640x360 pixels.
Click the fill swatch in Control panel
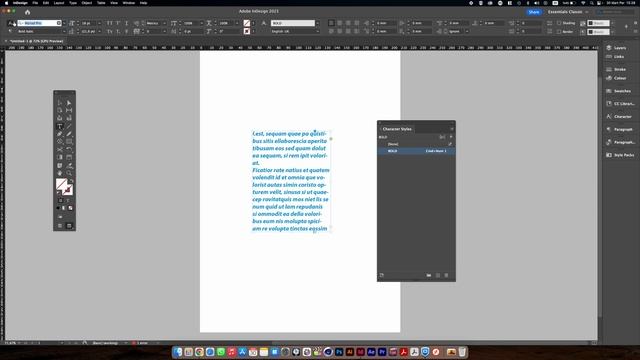click(247, 23)
